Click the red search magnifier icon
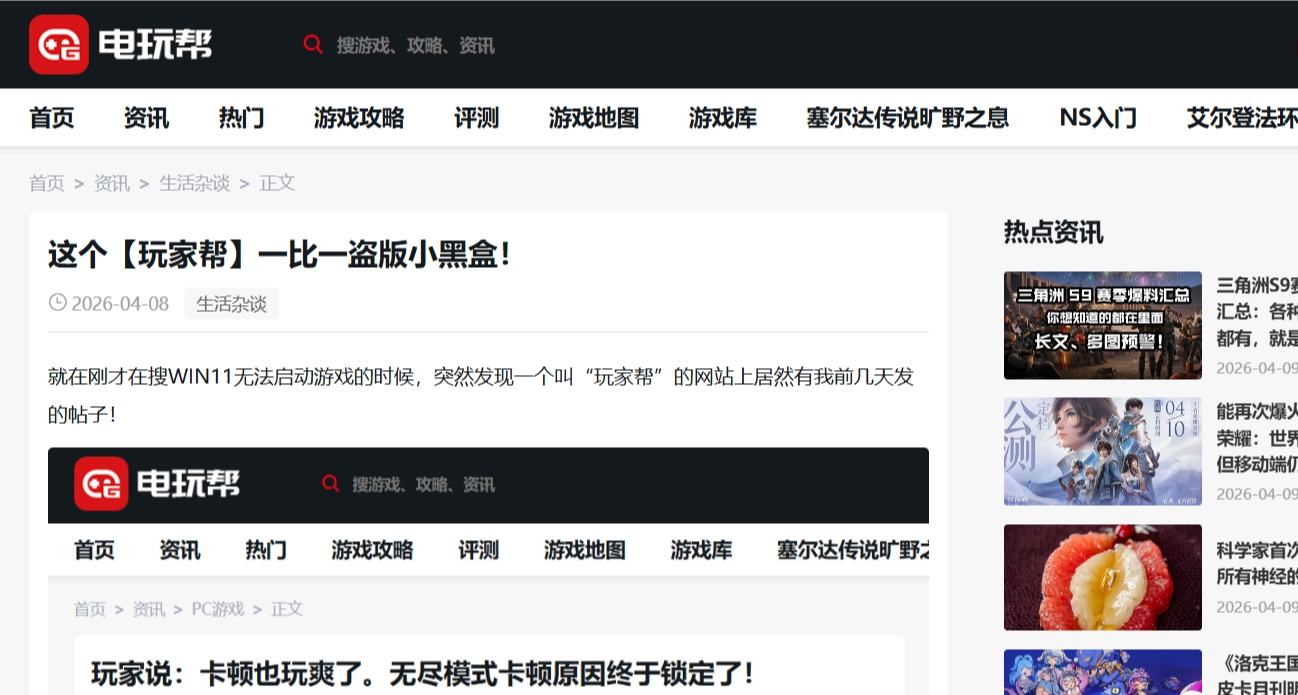 point(313,45)
